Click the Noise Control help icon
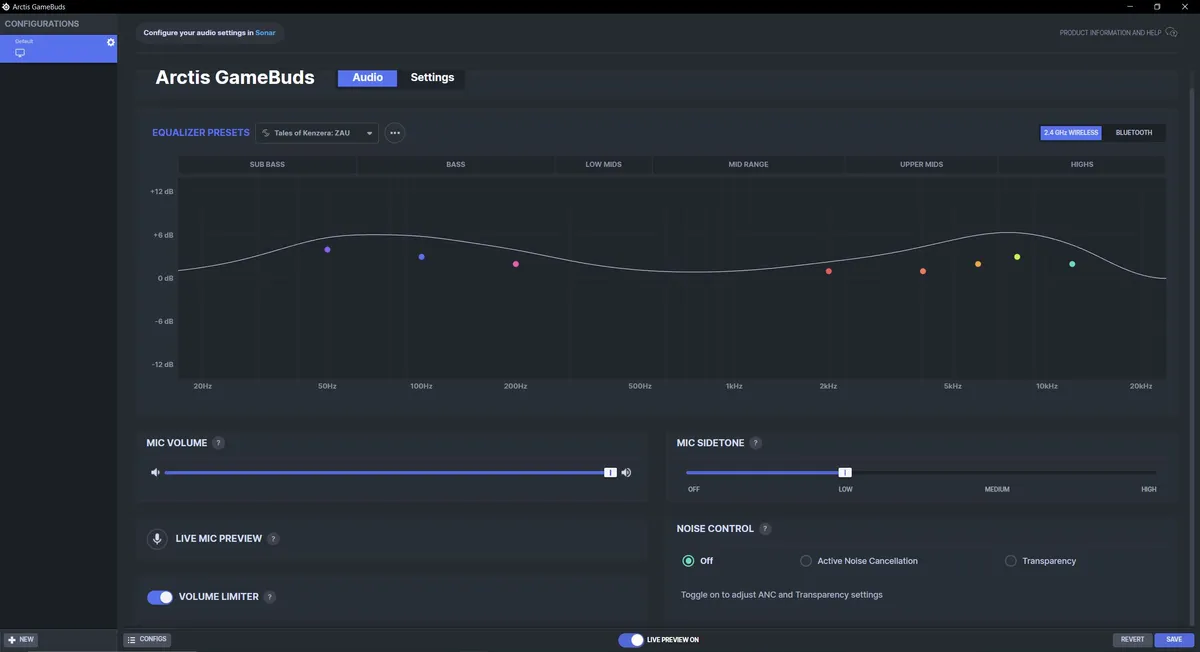 click(x=765, y=529)
